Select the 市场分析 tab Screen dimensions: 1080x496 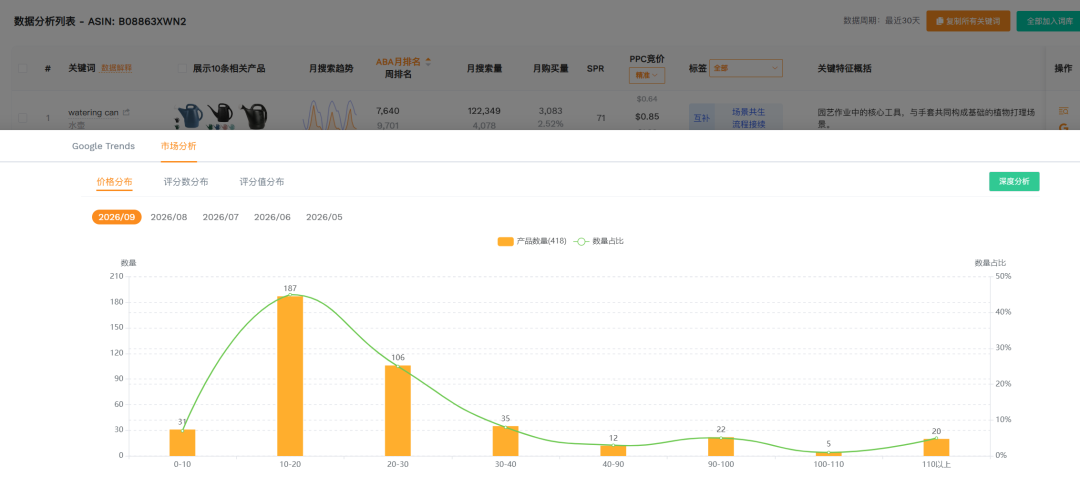click(x=179, y=146)
